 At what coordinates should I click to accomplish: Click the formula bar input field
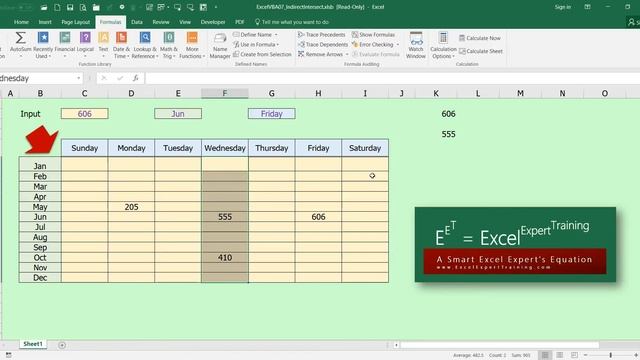click(392, 78)
